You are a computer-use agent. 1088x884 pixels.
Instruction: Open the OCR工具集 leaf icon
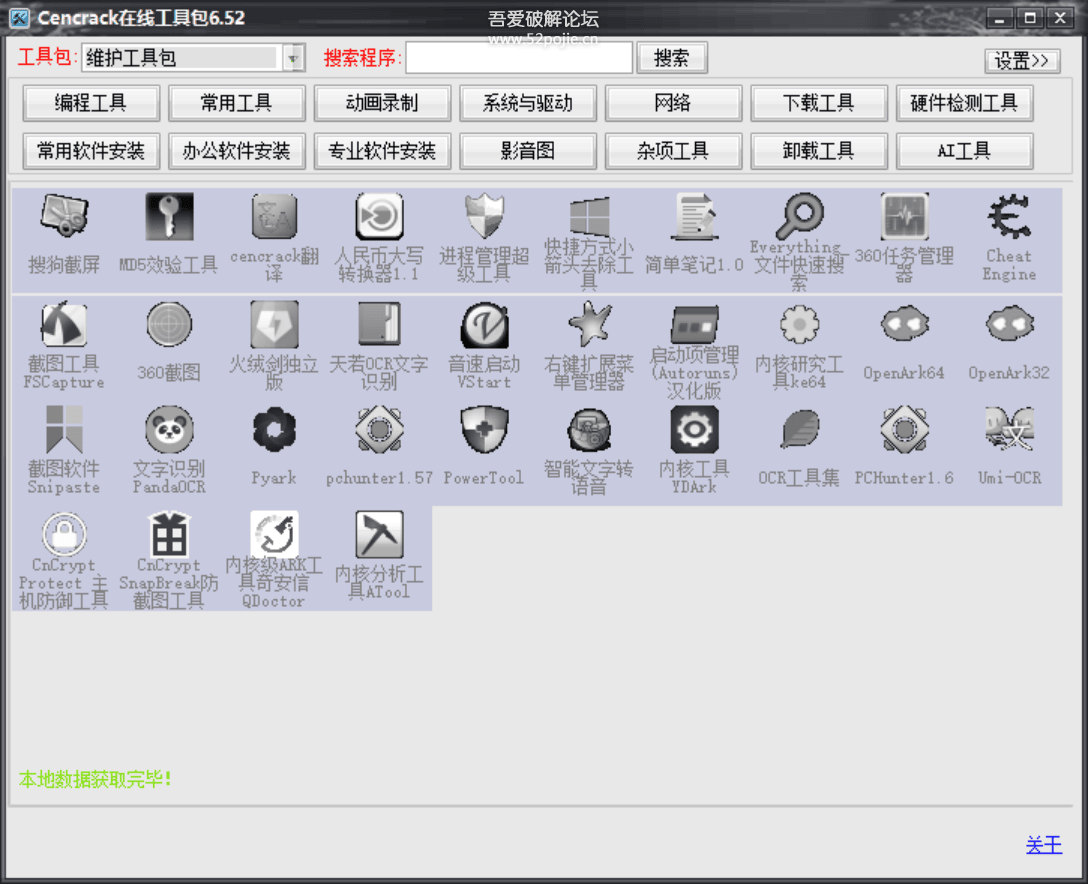click(799, 430)
